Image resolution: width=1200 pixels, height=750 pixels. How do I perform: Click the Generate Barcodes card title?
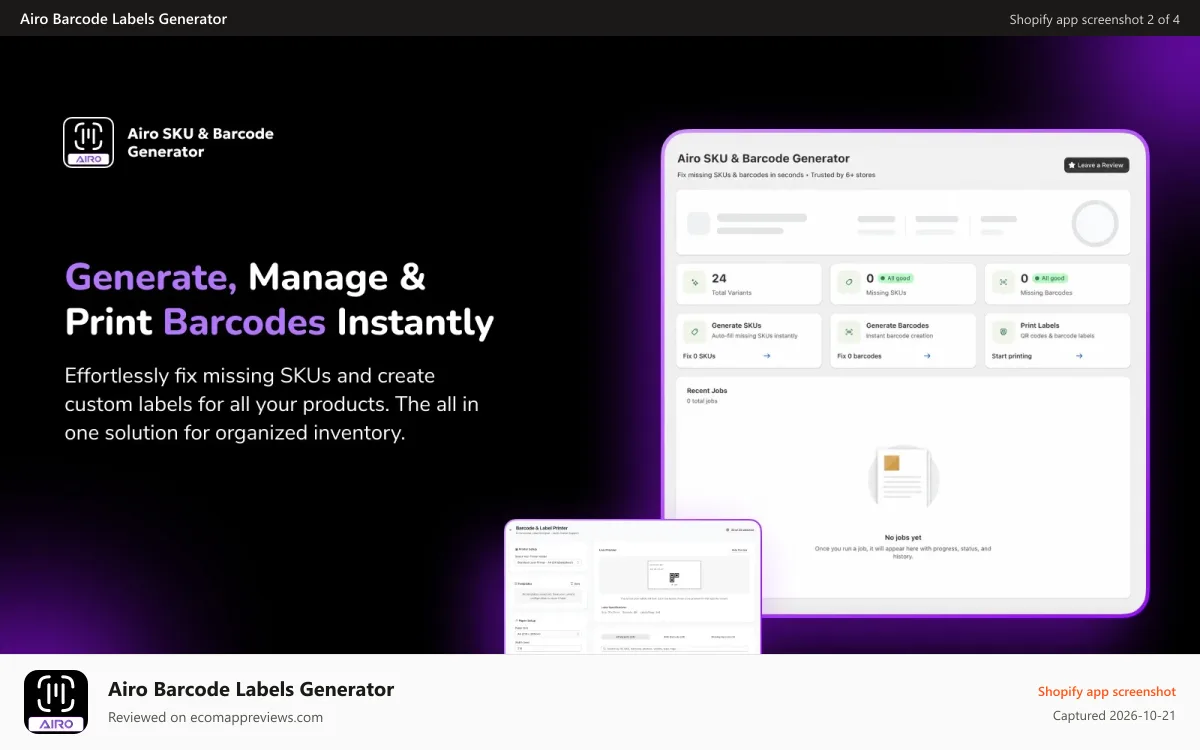[x=897, y=325]
